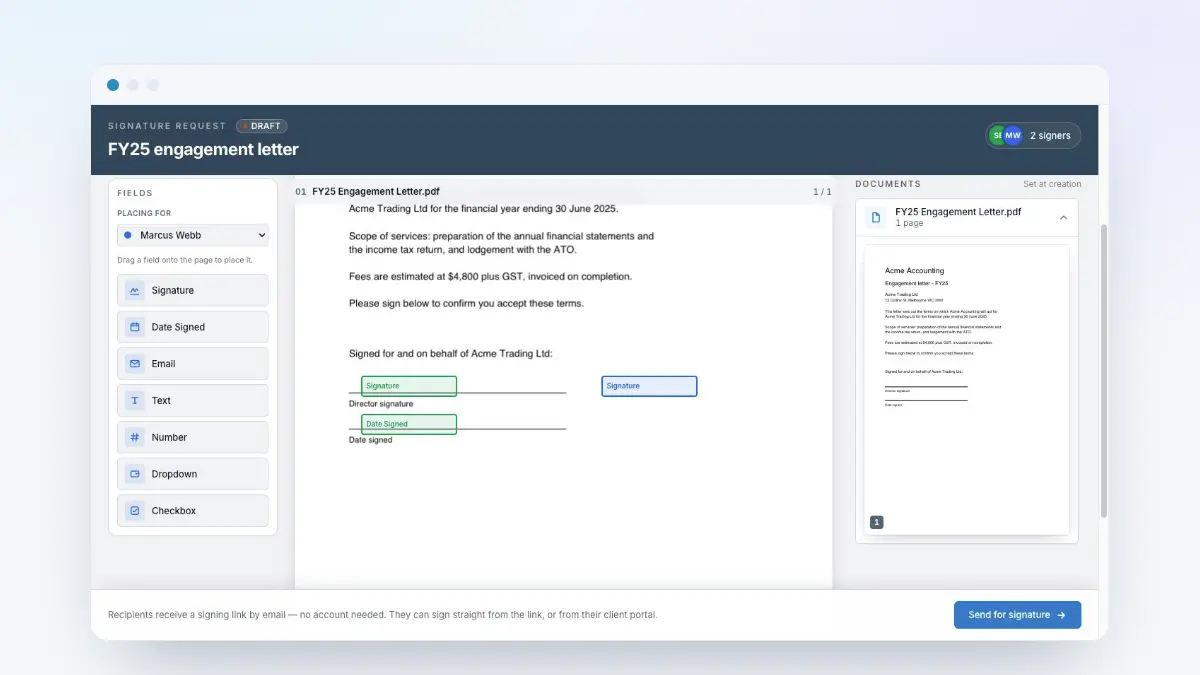The image size is (1200, 675).
Task: Click the Dropdown field icon
Action: (134, 474)
